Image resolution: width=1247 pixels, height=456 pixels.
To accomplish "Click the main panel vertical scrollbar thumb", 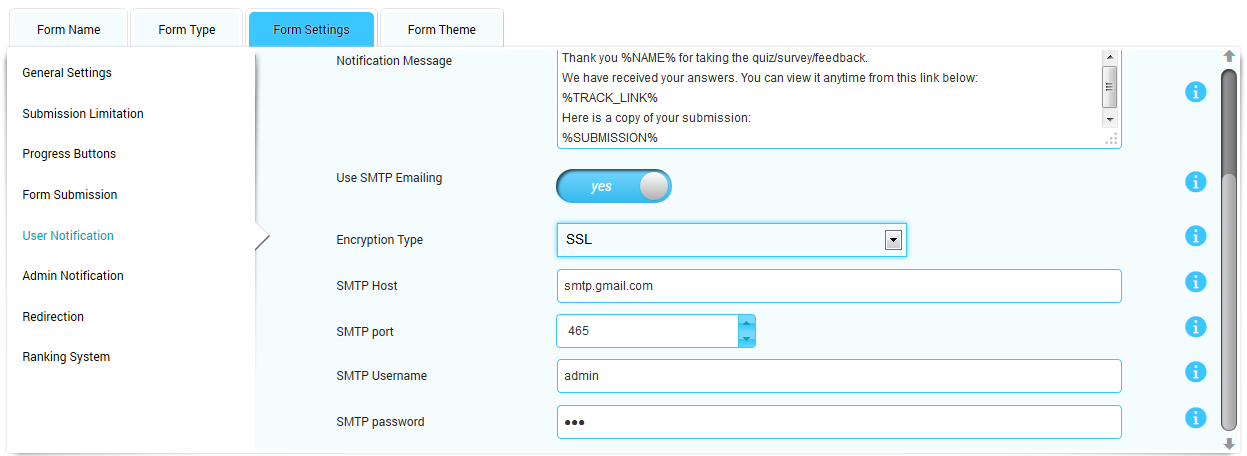I will 1229,300.
